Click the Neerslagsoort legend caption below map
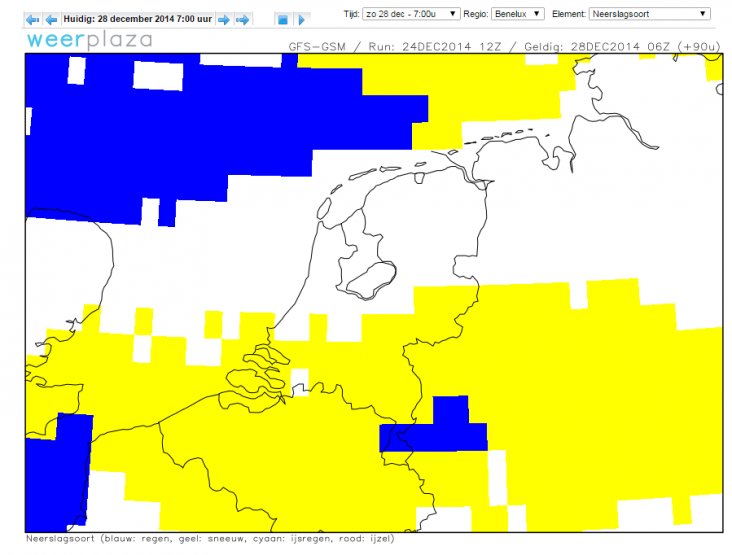Image resolution: width=732 pixels, height=555 pixels. (x=210, y=539)
